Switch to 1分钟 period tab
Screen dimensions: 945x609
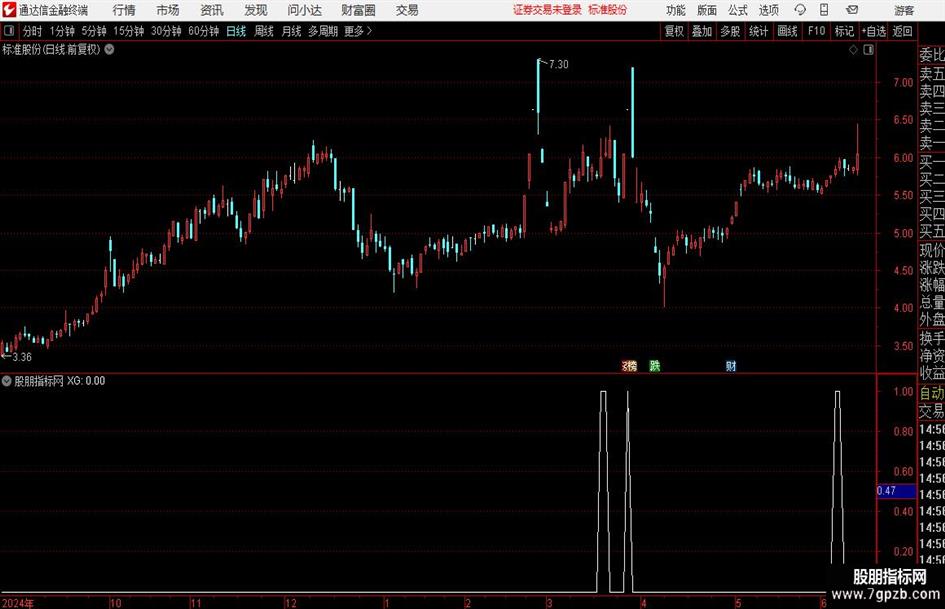(x=62, y=31)
